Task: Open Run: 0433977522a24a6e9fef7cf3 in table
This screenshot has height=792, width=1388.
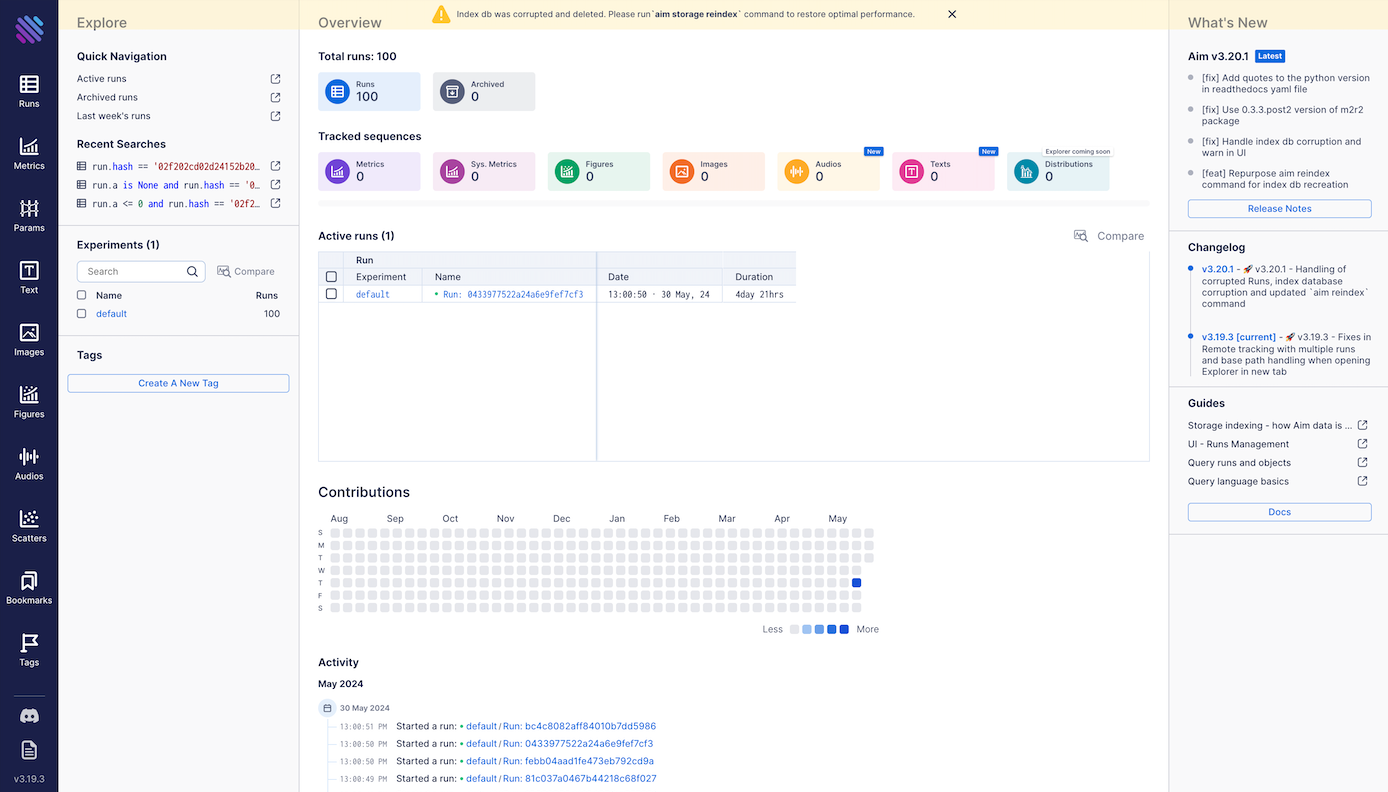Action: tap(512, 294)
